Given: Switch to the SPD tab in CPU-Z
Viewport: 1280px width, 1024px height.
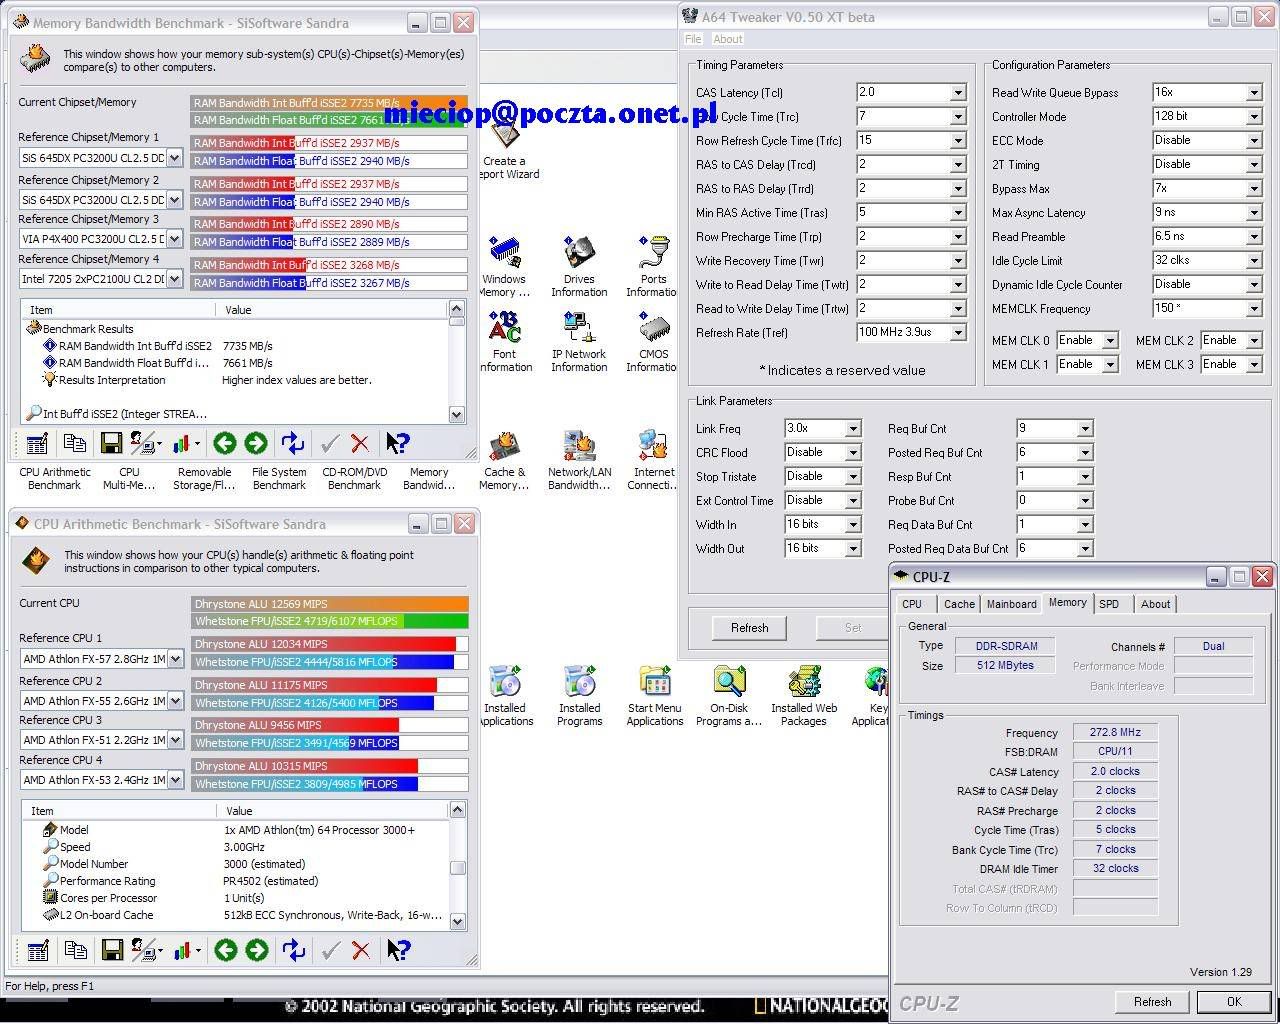Looking at the screenshot, I should [x=1109, y=604].
